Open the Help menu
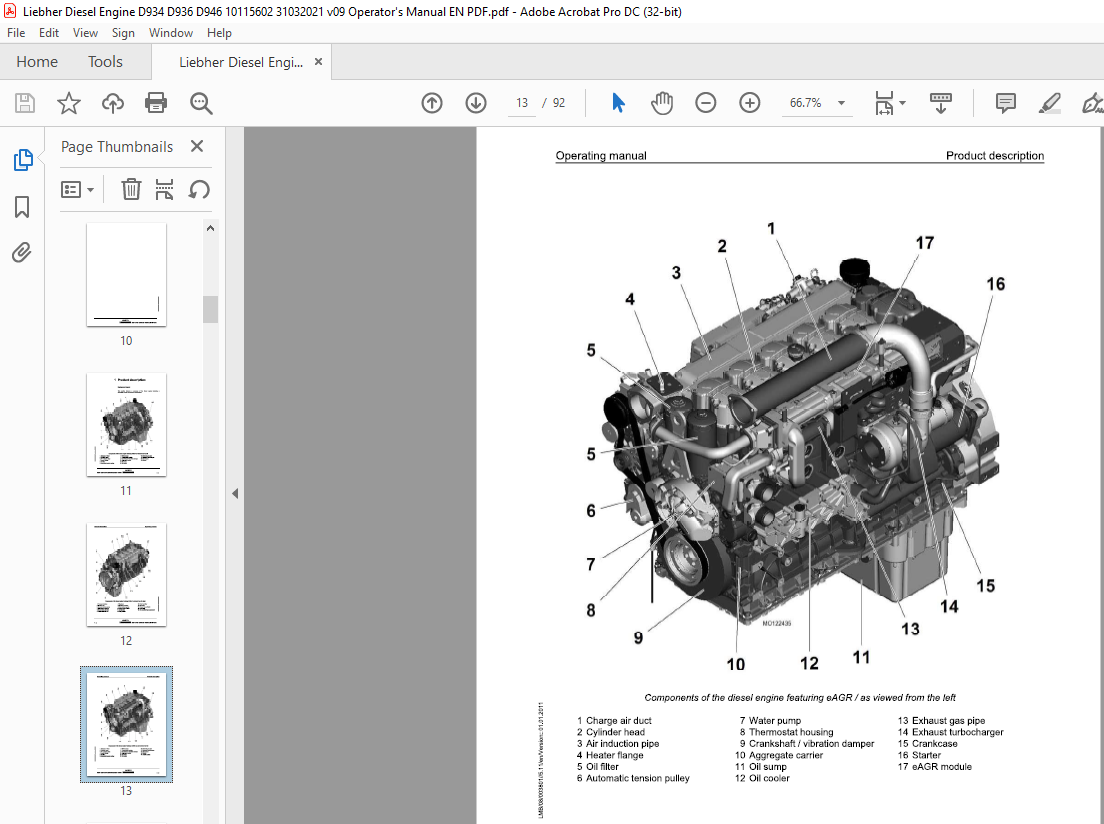Viewport: 1104px width, 824px height. click(219, 33)
